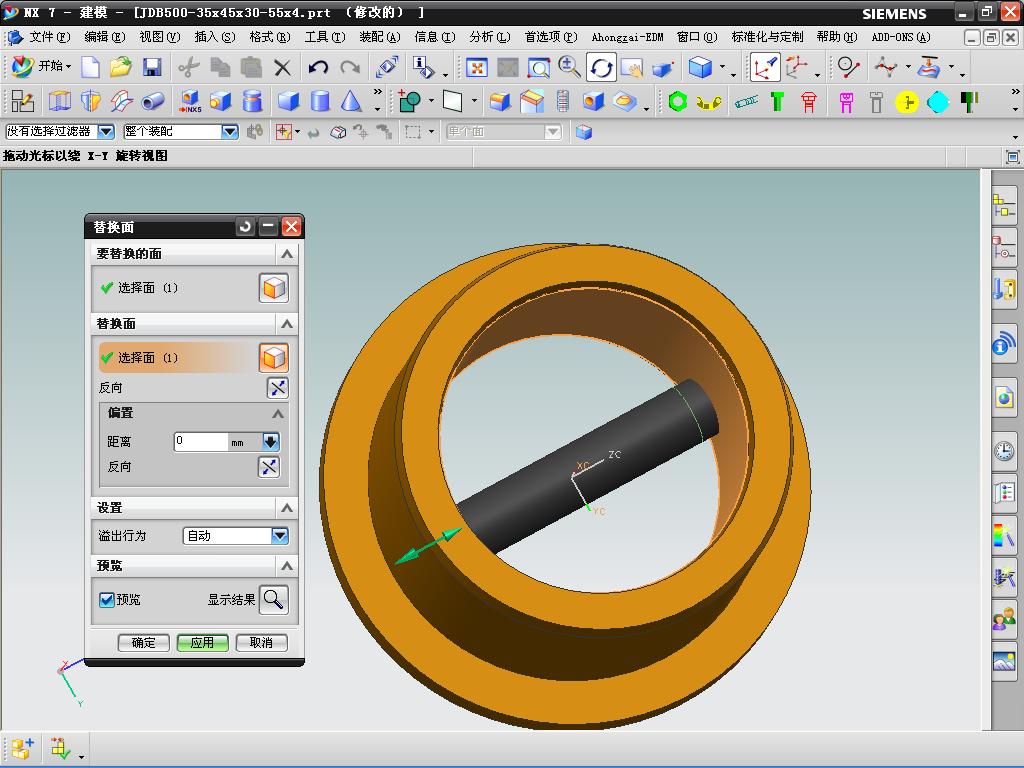Screen dimensions: 1024x768
Task: Select the Cone primitive icon
Action: 351,101
